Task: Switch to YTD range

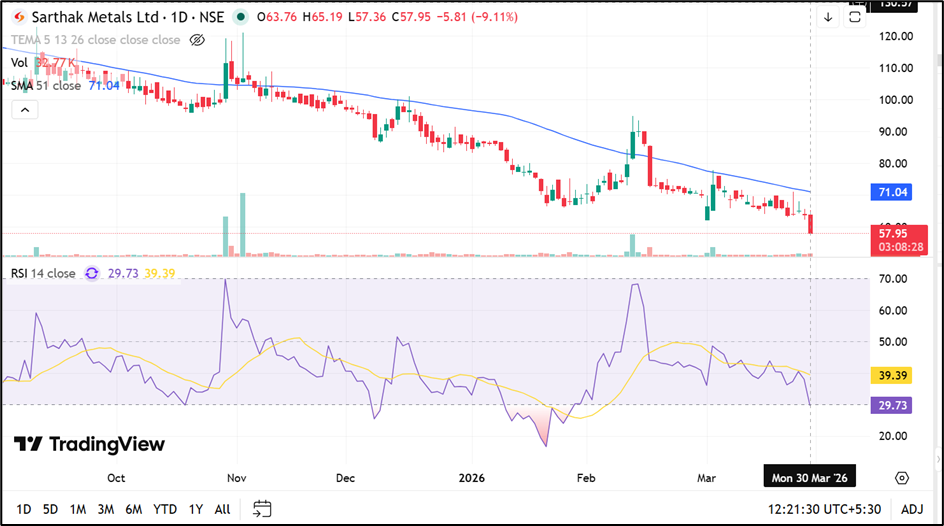Action: 164,509
